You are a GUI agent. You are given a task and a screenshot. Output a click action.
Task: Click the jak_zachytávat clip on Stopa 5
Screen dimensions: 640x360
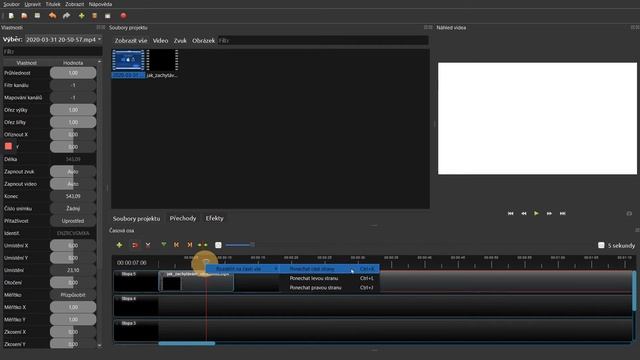[x=197, y=282]
